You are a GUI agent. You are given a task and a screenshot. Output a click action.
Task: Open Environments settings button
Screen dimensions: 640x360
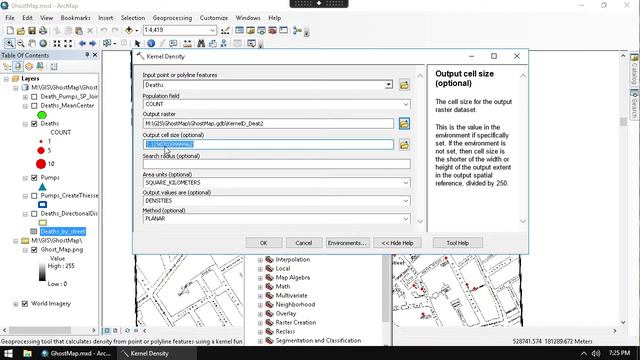347,243
